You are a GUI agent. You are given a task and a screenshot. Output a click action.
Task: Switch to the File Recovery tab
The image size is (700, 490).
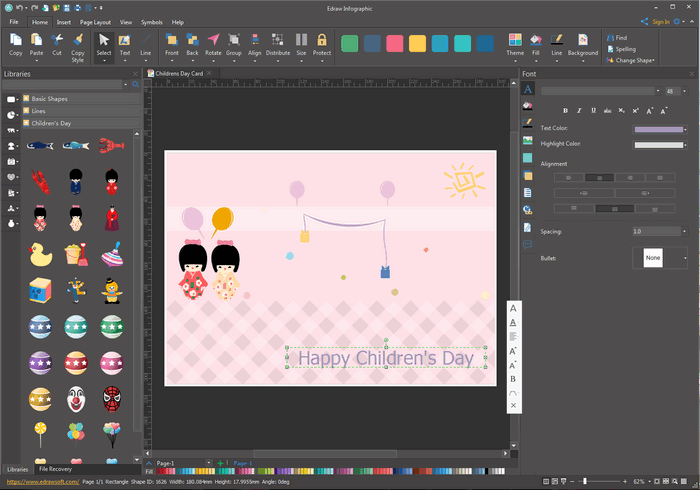[x=54, y=469]
